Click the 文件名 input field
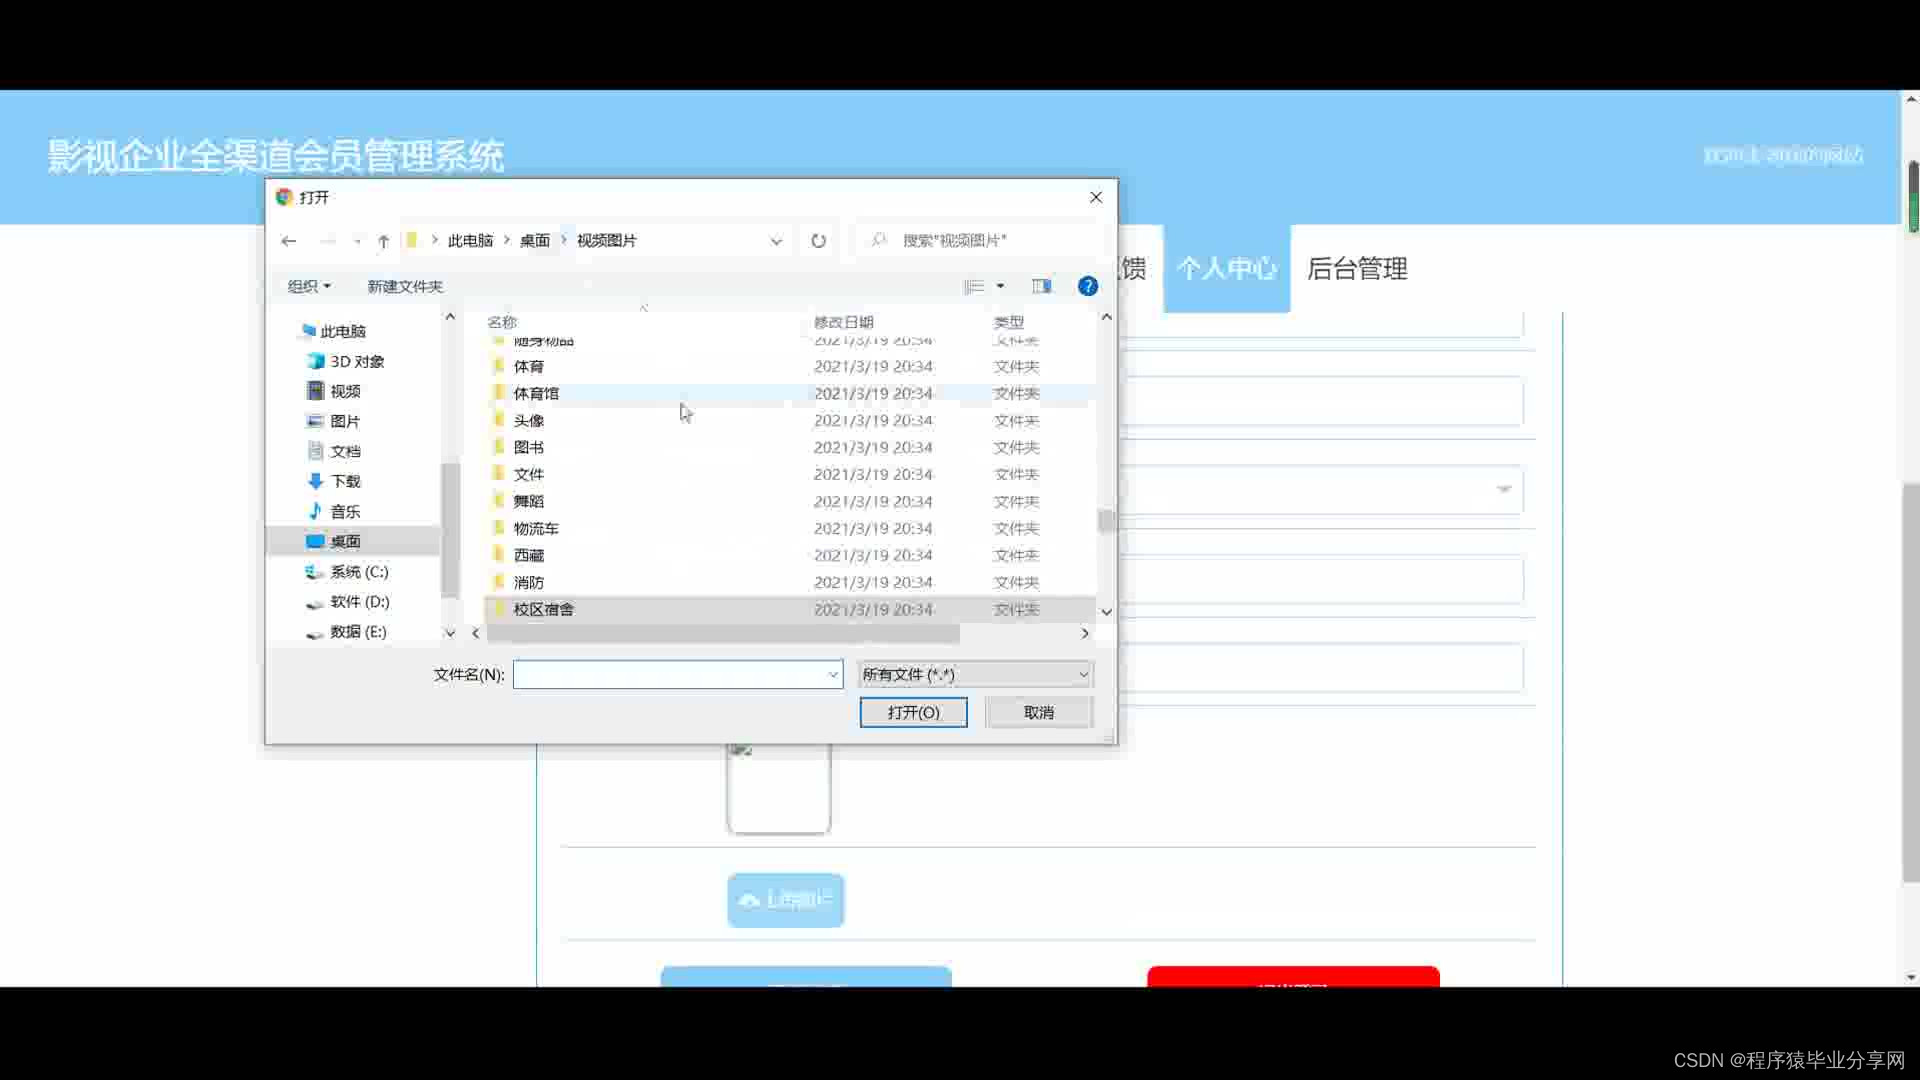 click(670, 675)
